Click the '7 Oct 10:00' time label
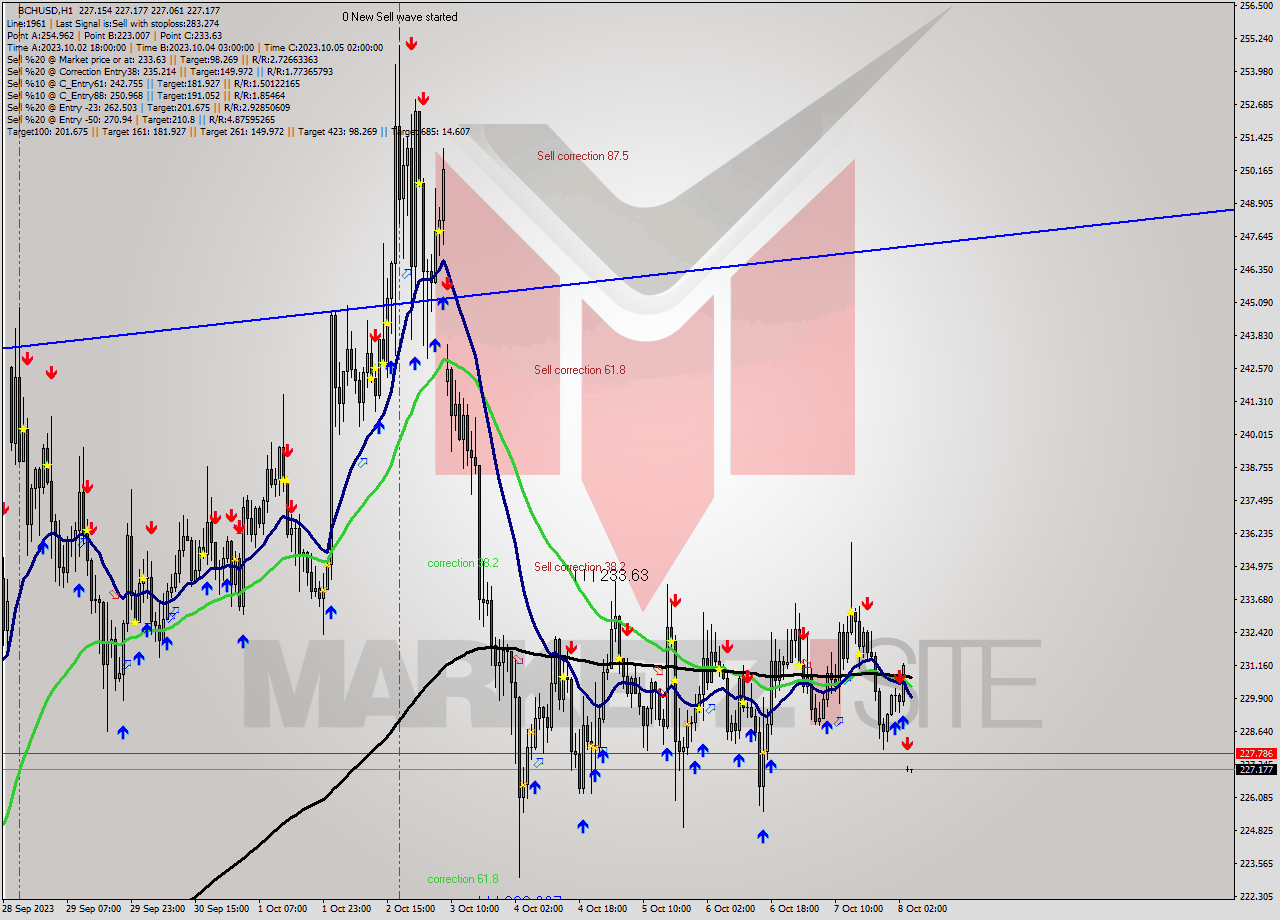 point(859,909)
